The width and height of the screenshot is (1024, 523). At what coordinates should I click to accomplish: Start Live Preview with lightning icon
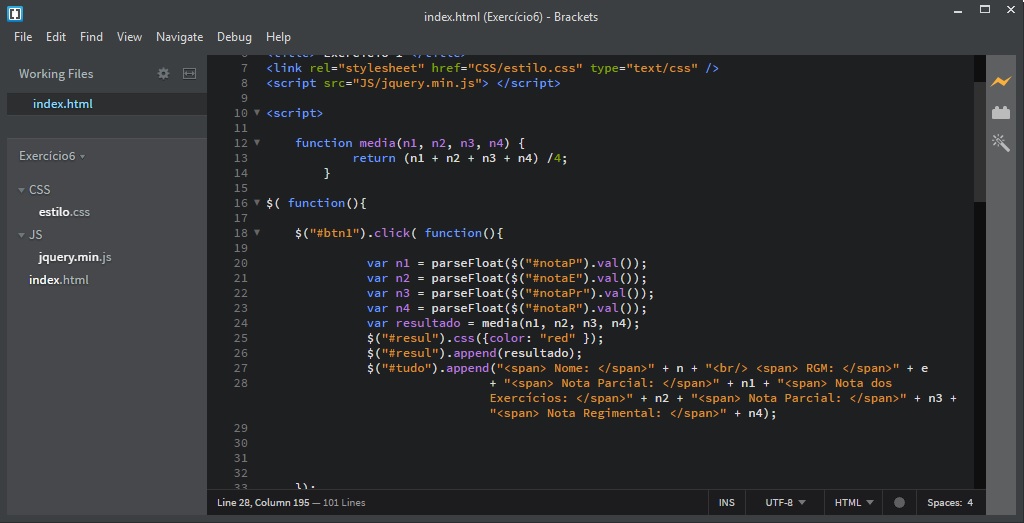[x=1000, y=82]
